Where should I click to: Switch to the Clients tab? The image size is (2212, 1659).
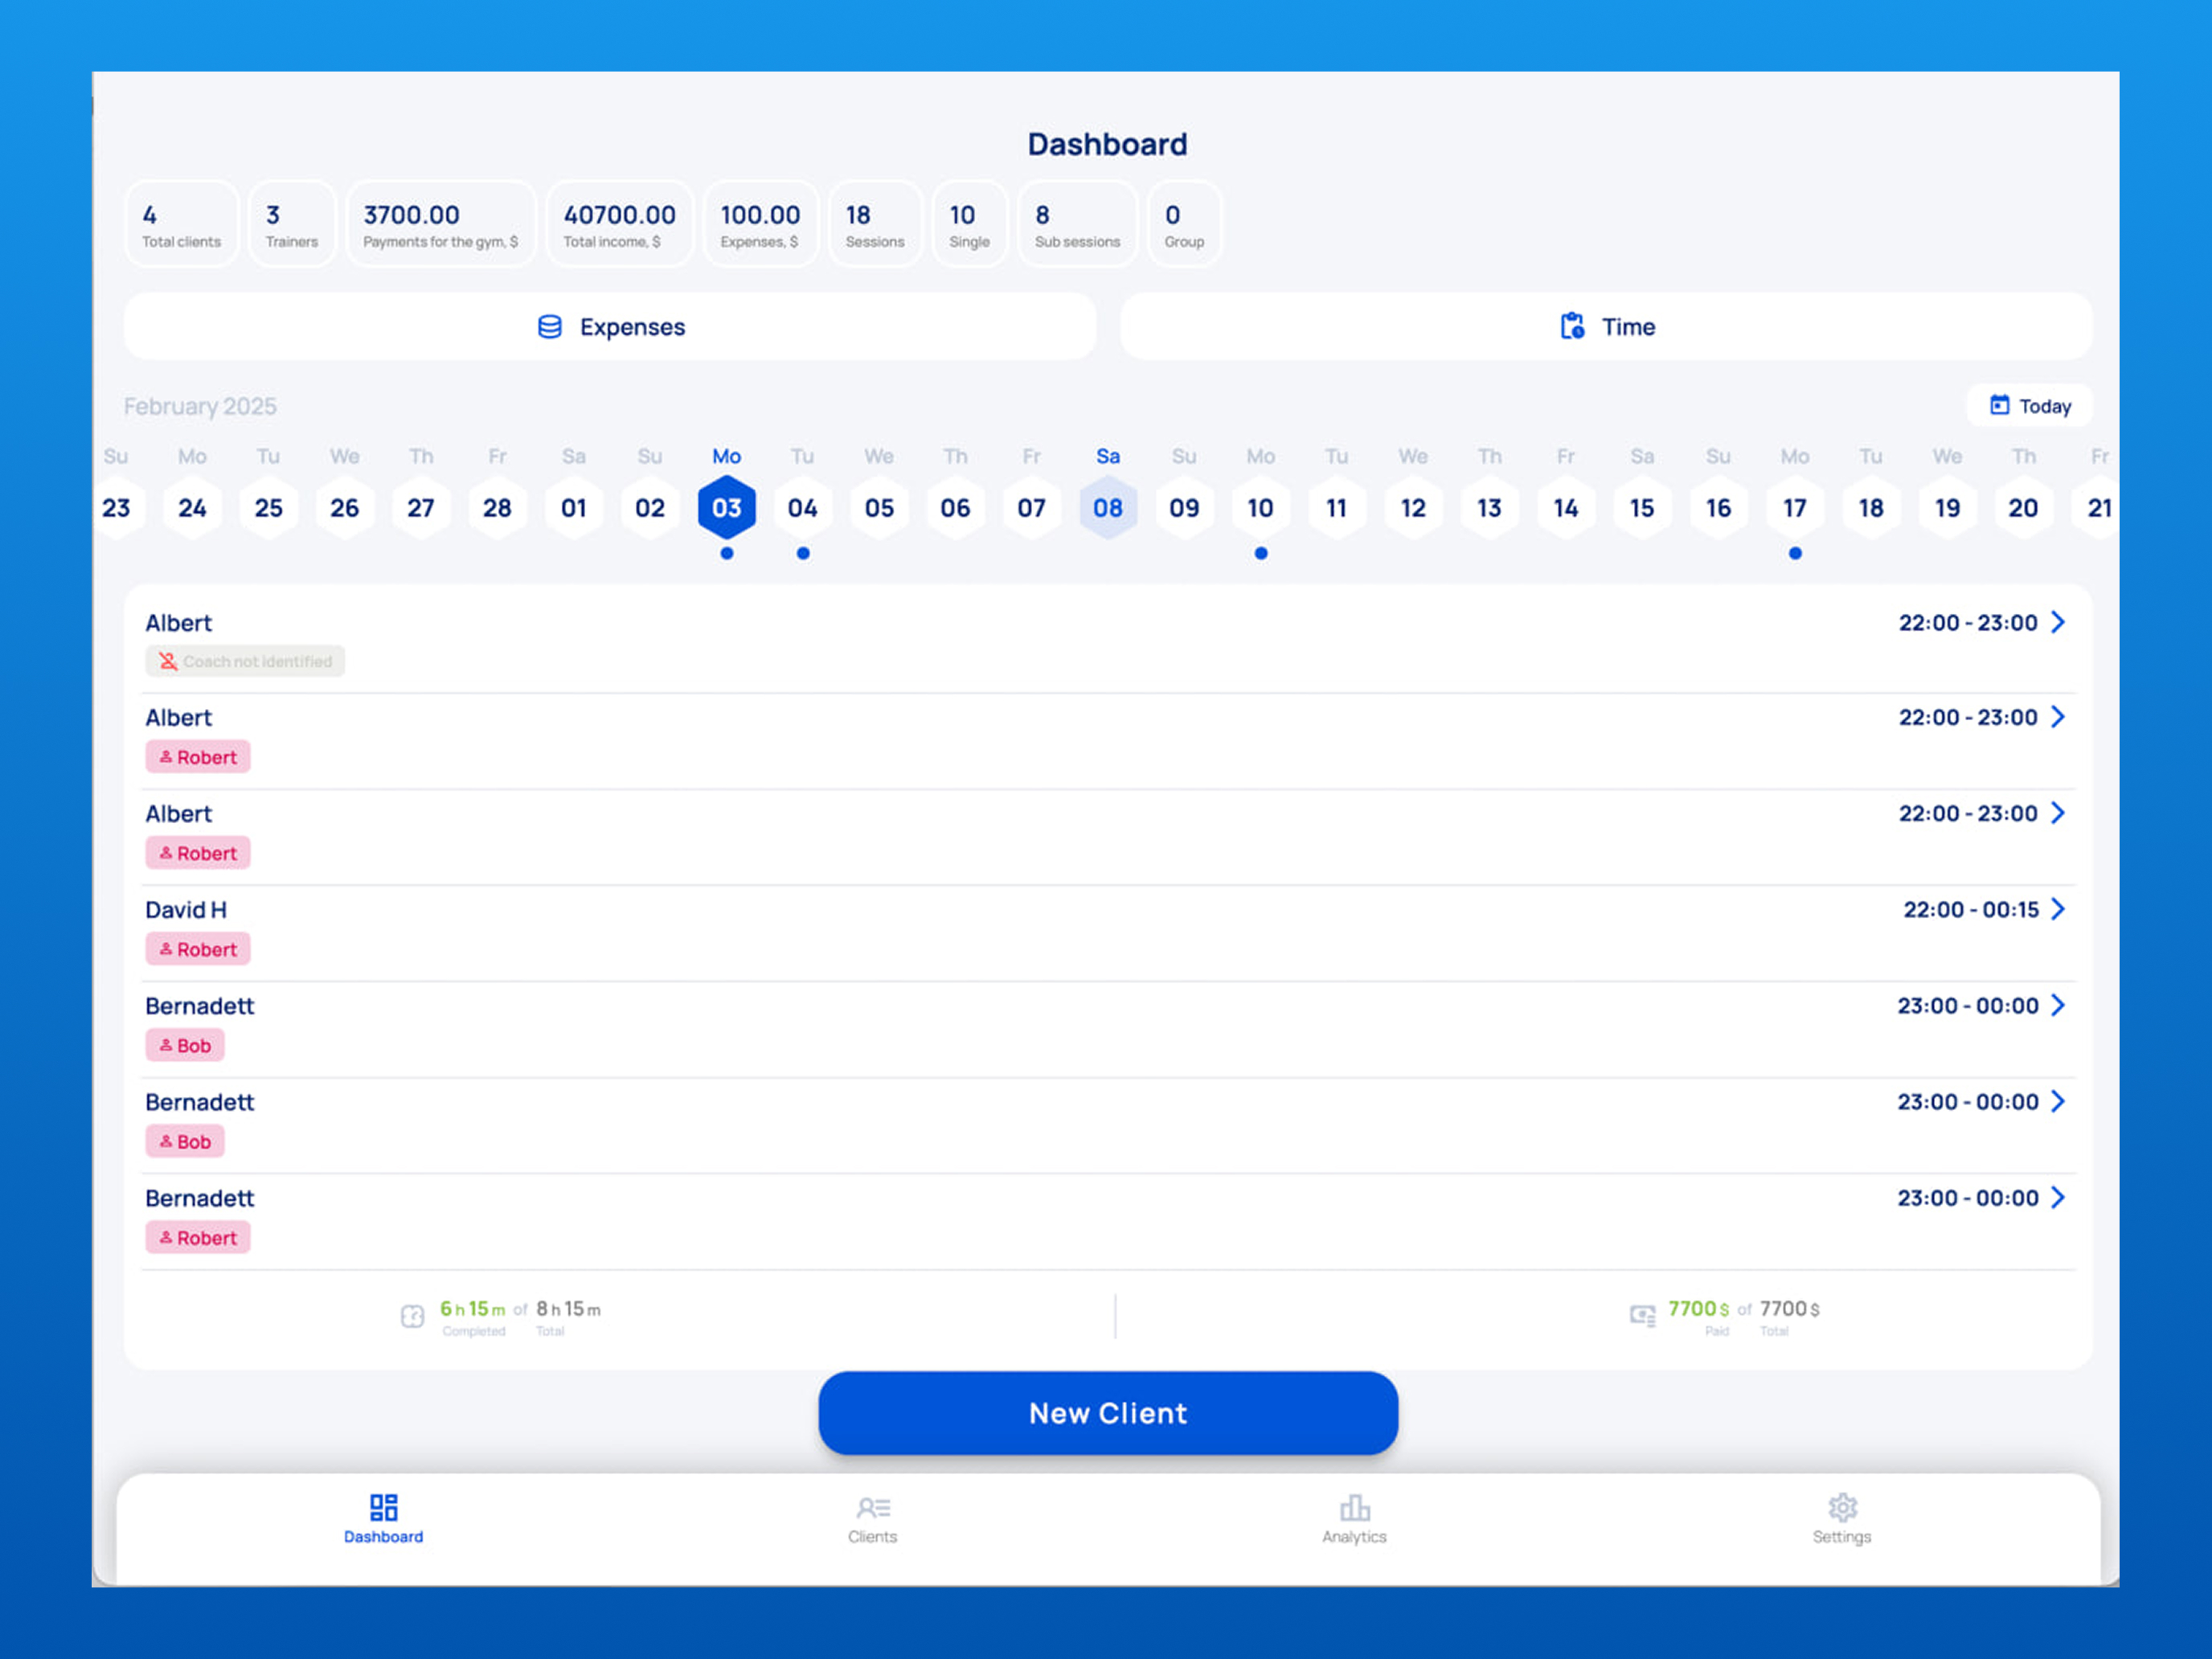[872, 1519]
